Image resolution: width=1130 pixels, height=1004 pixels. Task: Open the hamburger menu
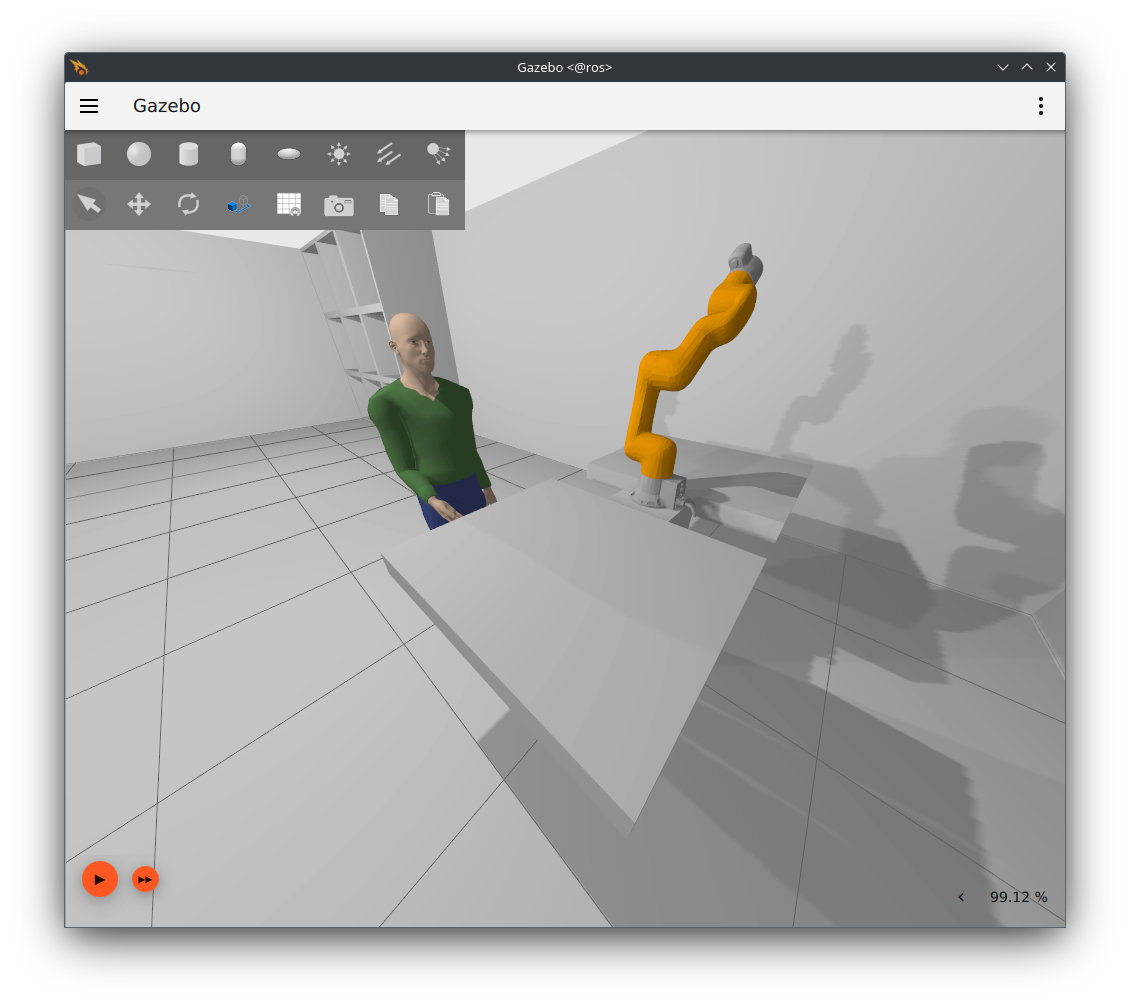(x=89, y=106)
